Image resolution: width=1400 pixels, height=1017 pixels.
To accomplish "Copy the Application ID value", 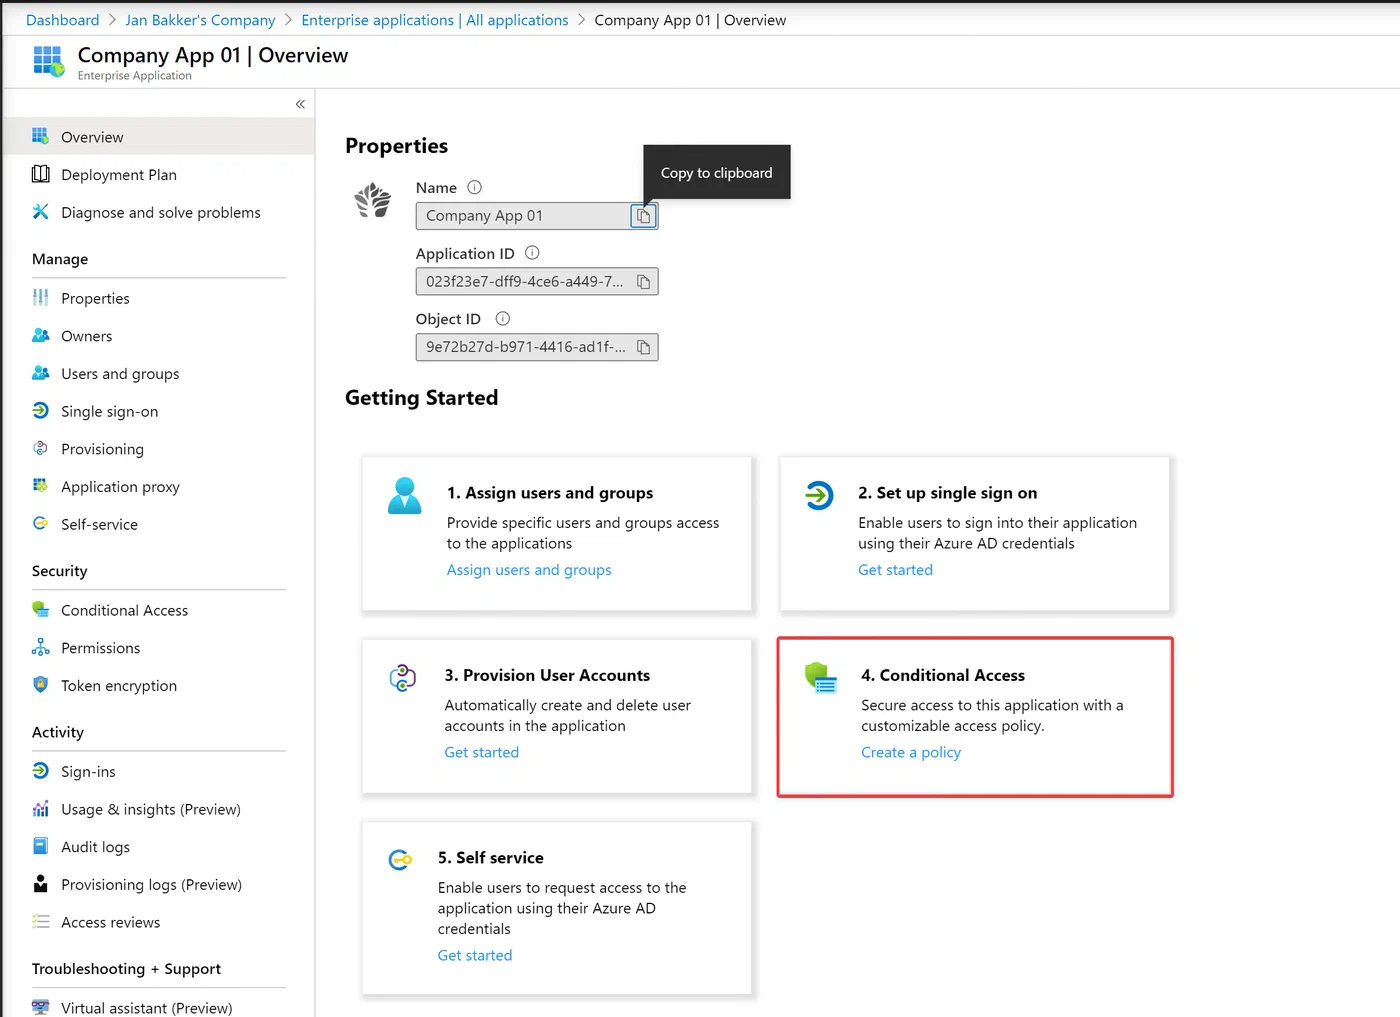I will [x=643, y=282].
